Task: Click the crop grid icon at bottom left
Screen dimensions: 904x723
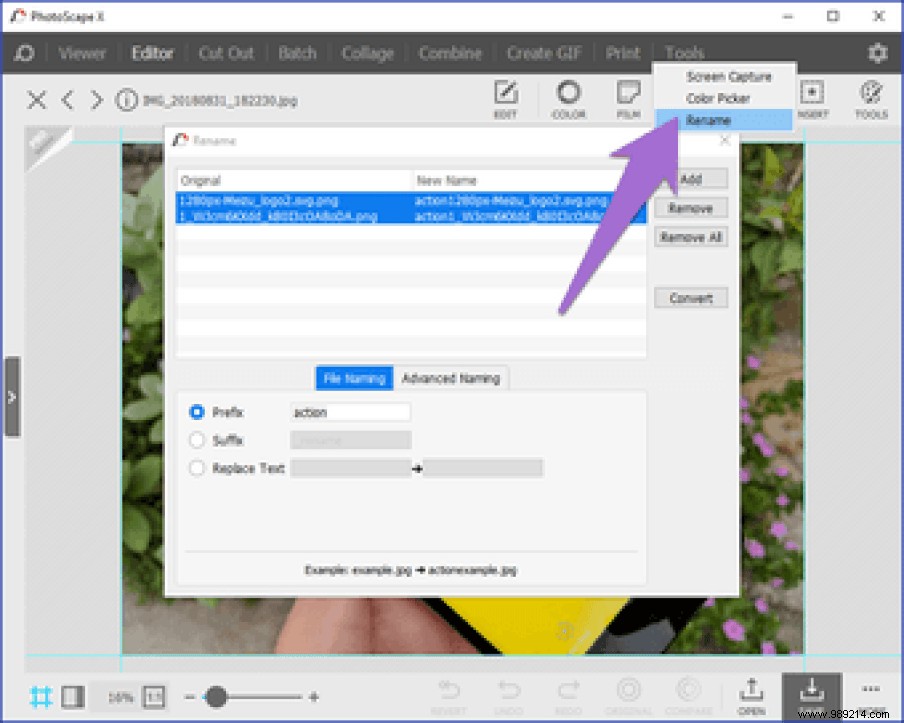Action: [42, 697]
